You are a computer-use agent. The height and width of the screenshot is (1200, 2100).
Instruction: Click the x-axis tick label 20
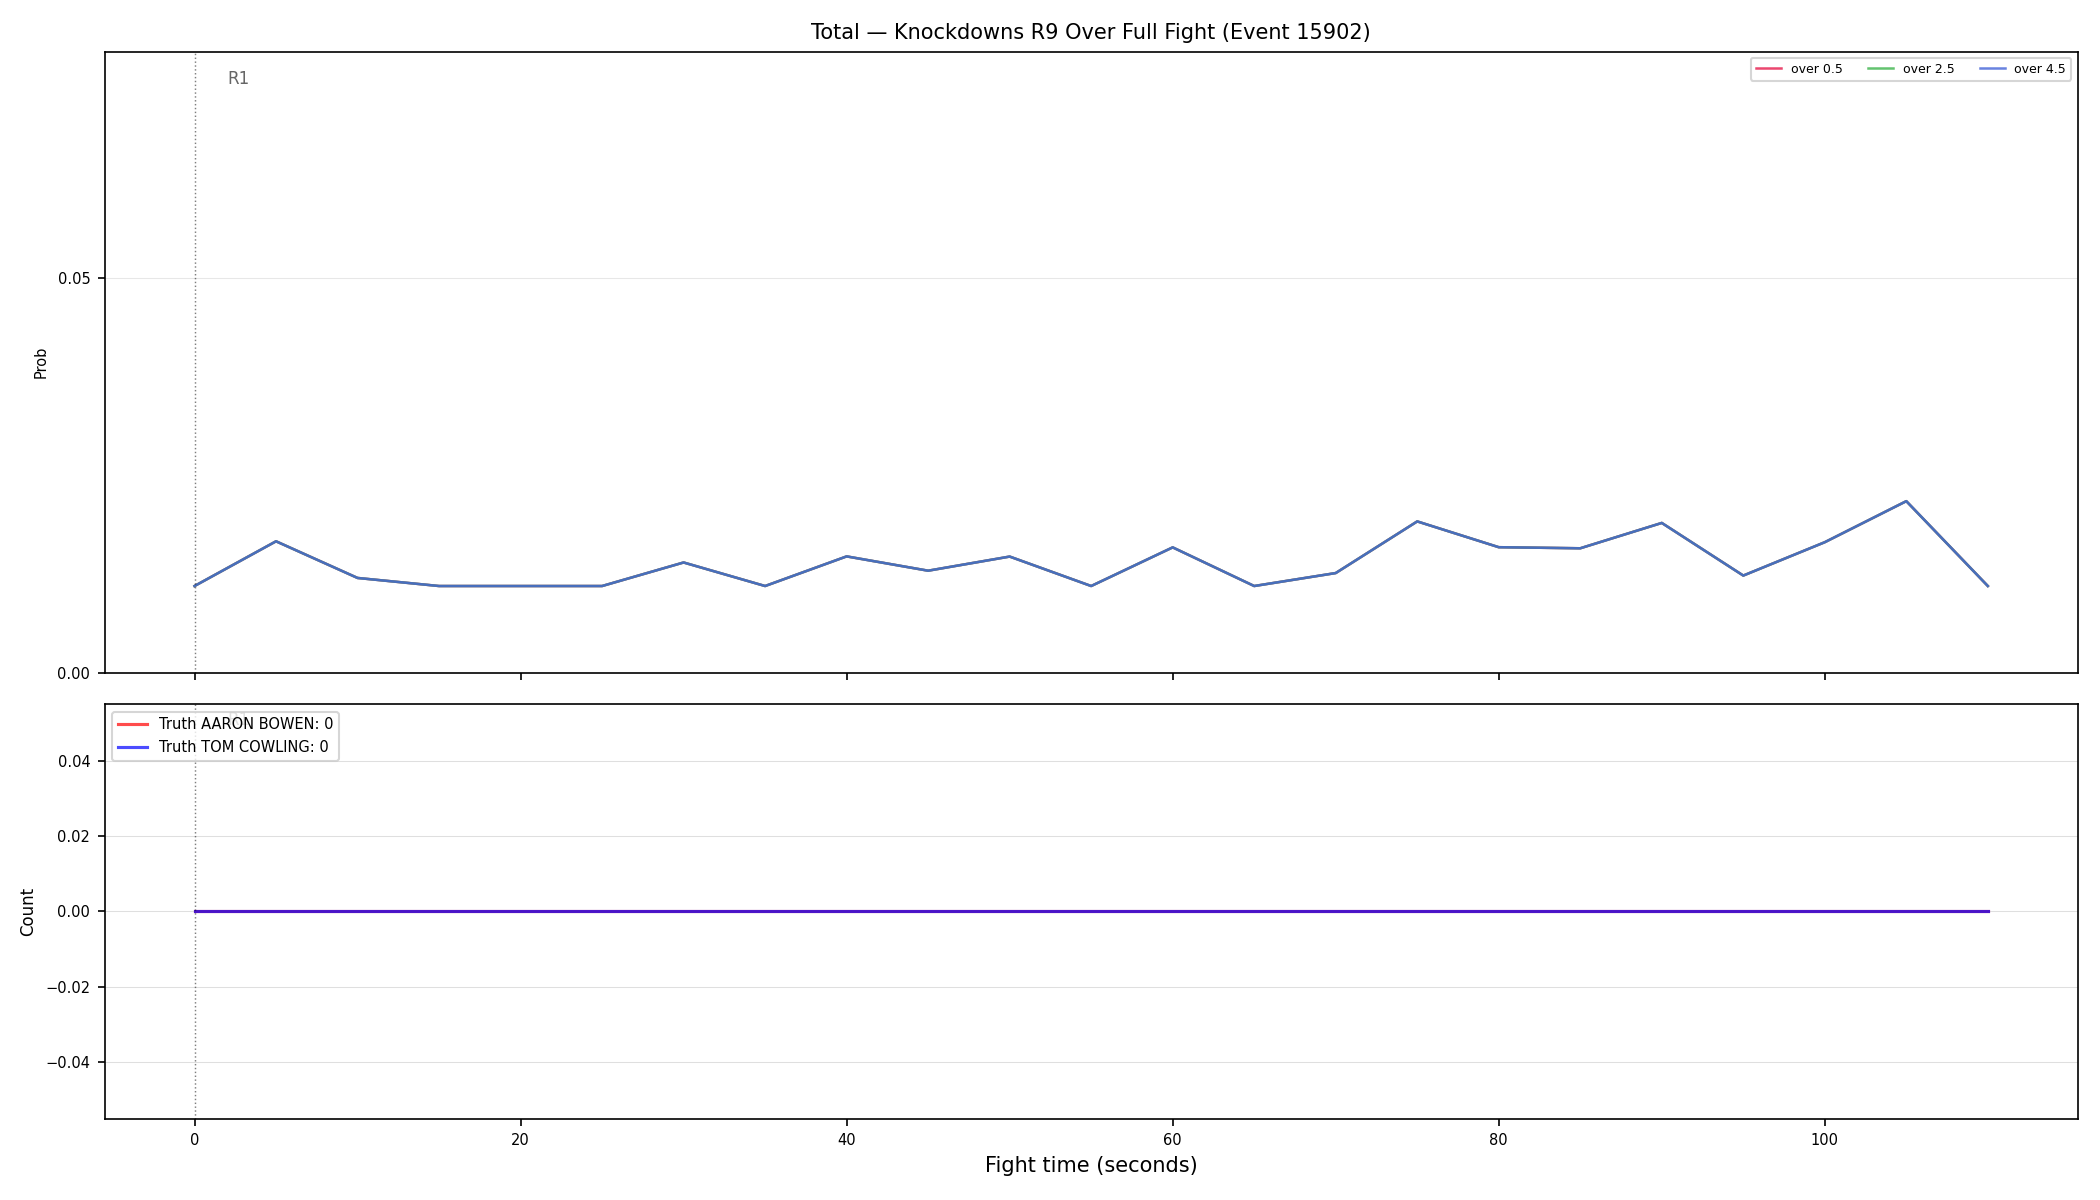click(520, 1139)
